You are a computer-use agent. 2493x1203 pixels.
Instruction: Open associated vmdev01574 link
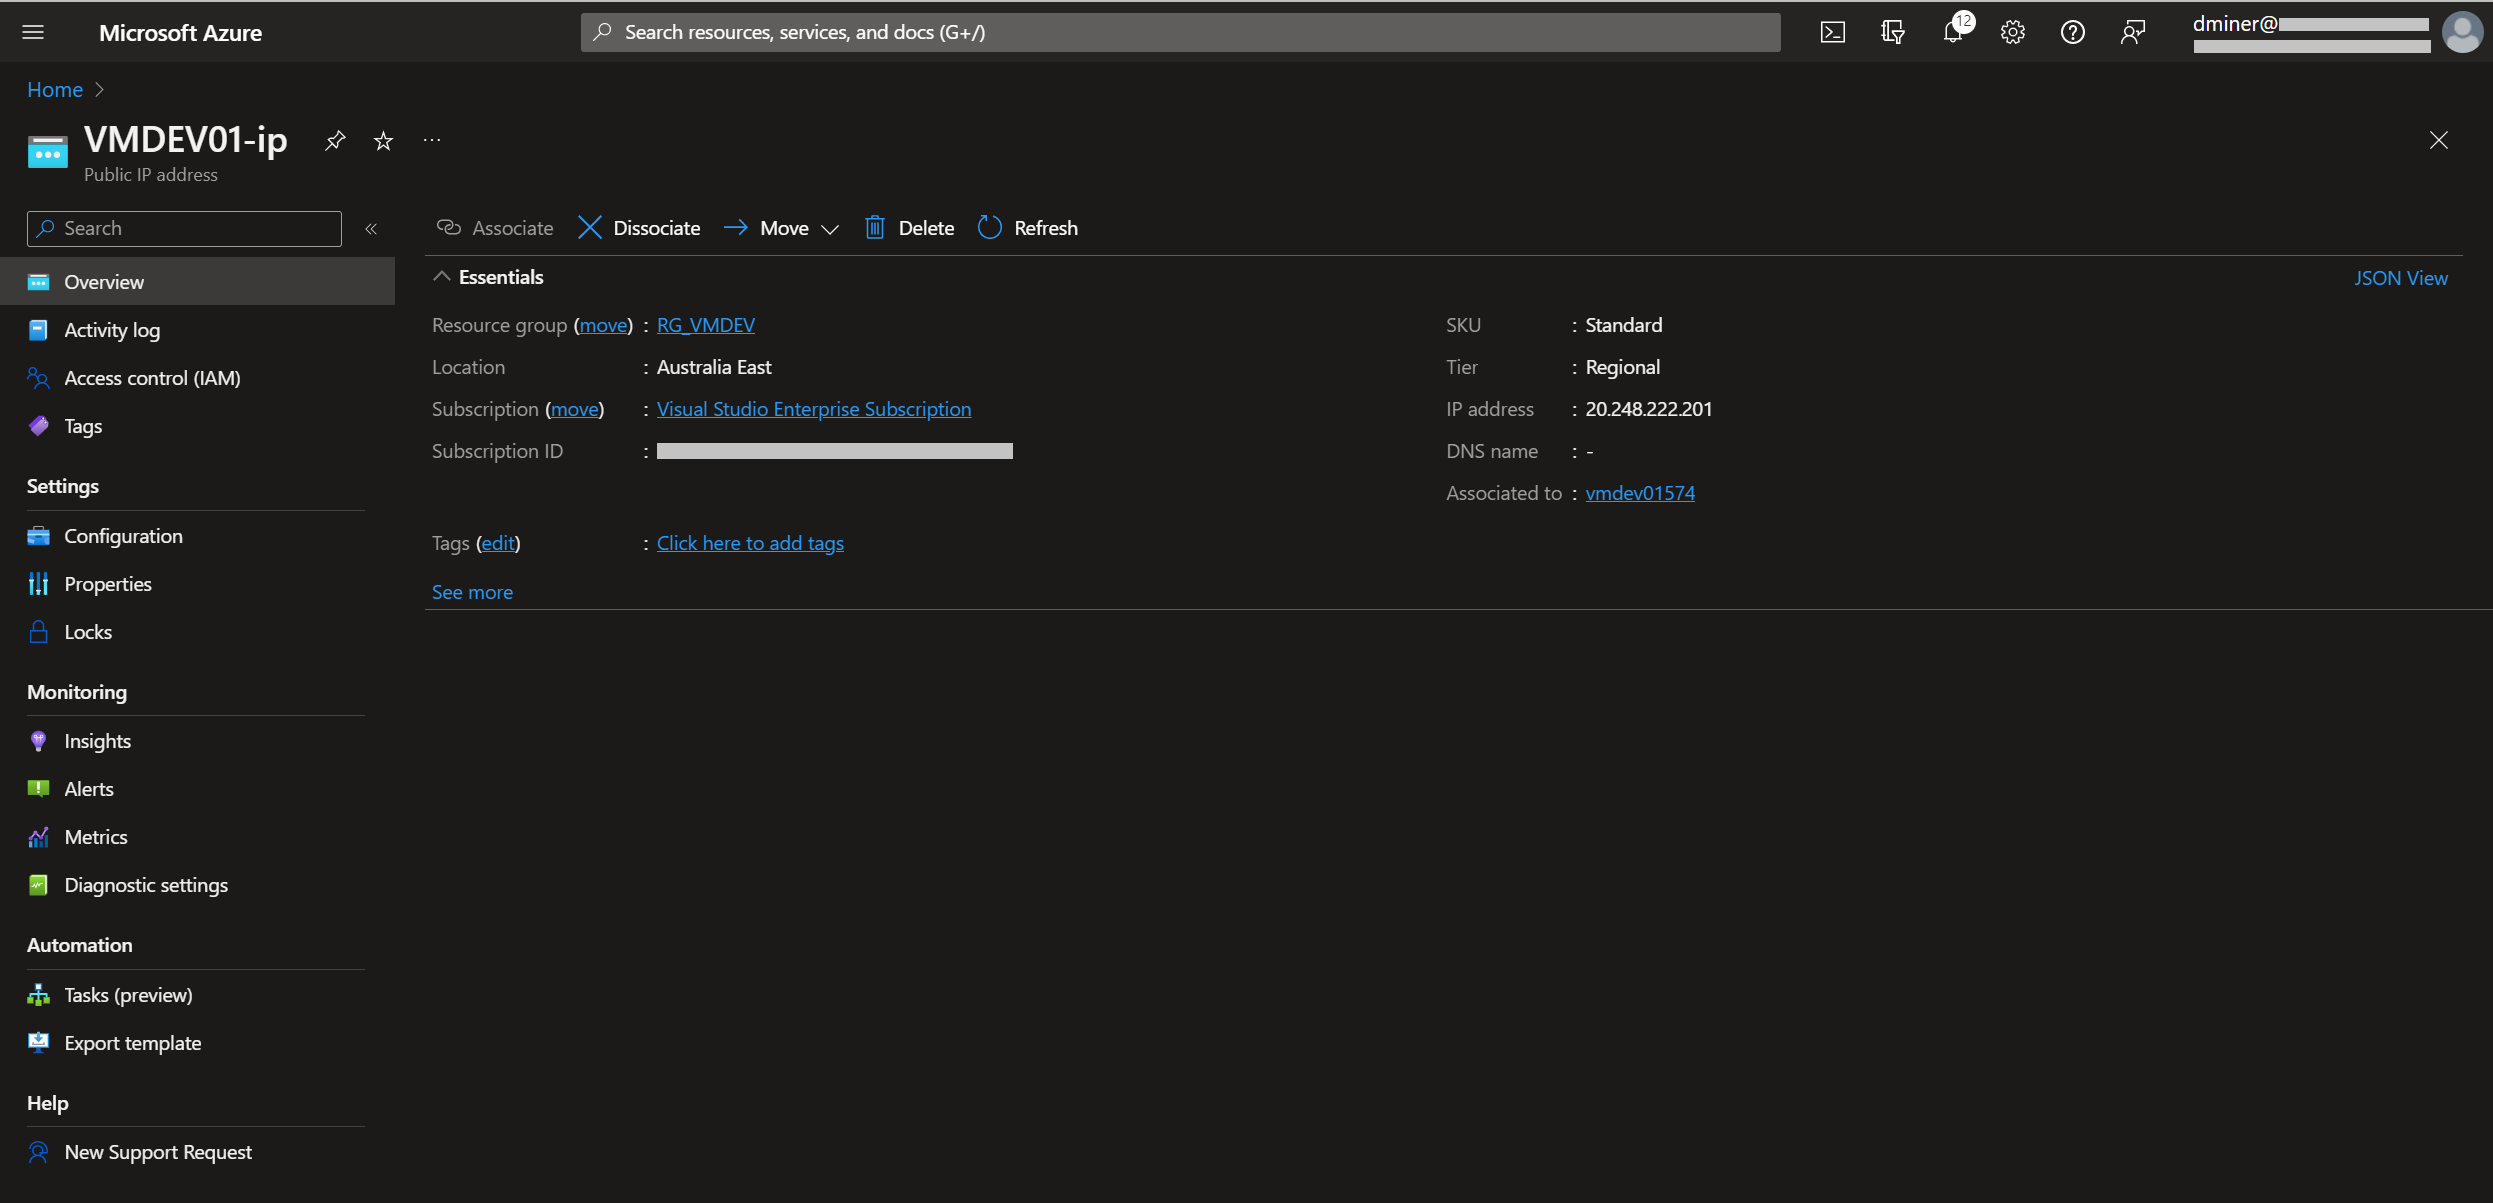click(x=1640, y=493)
